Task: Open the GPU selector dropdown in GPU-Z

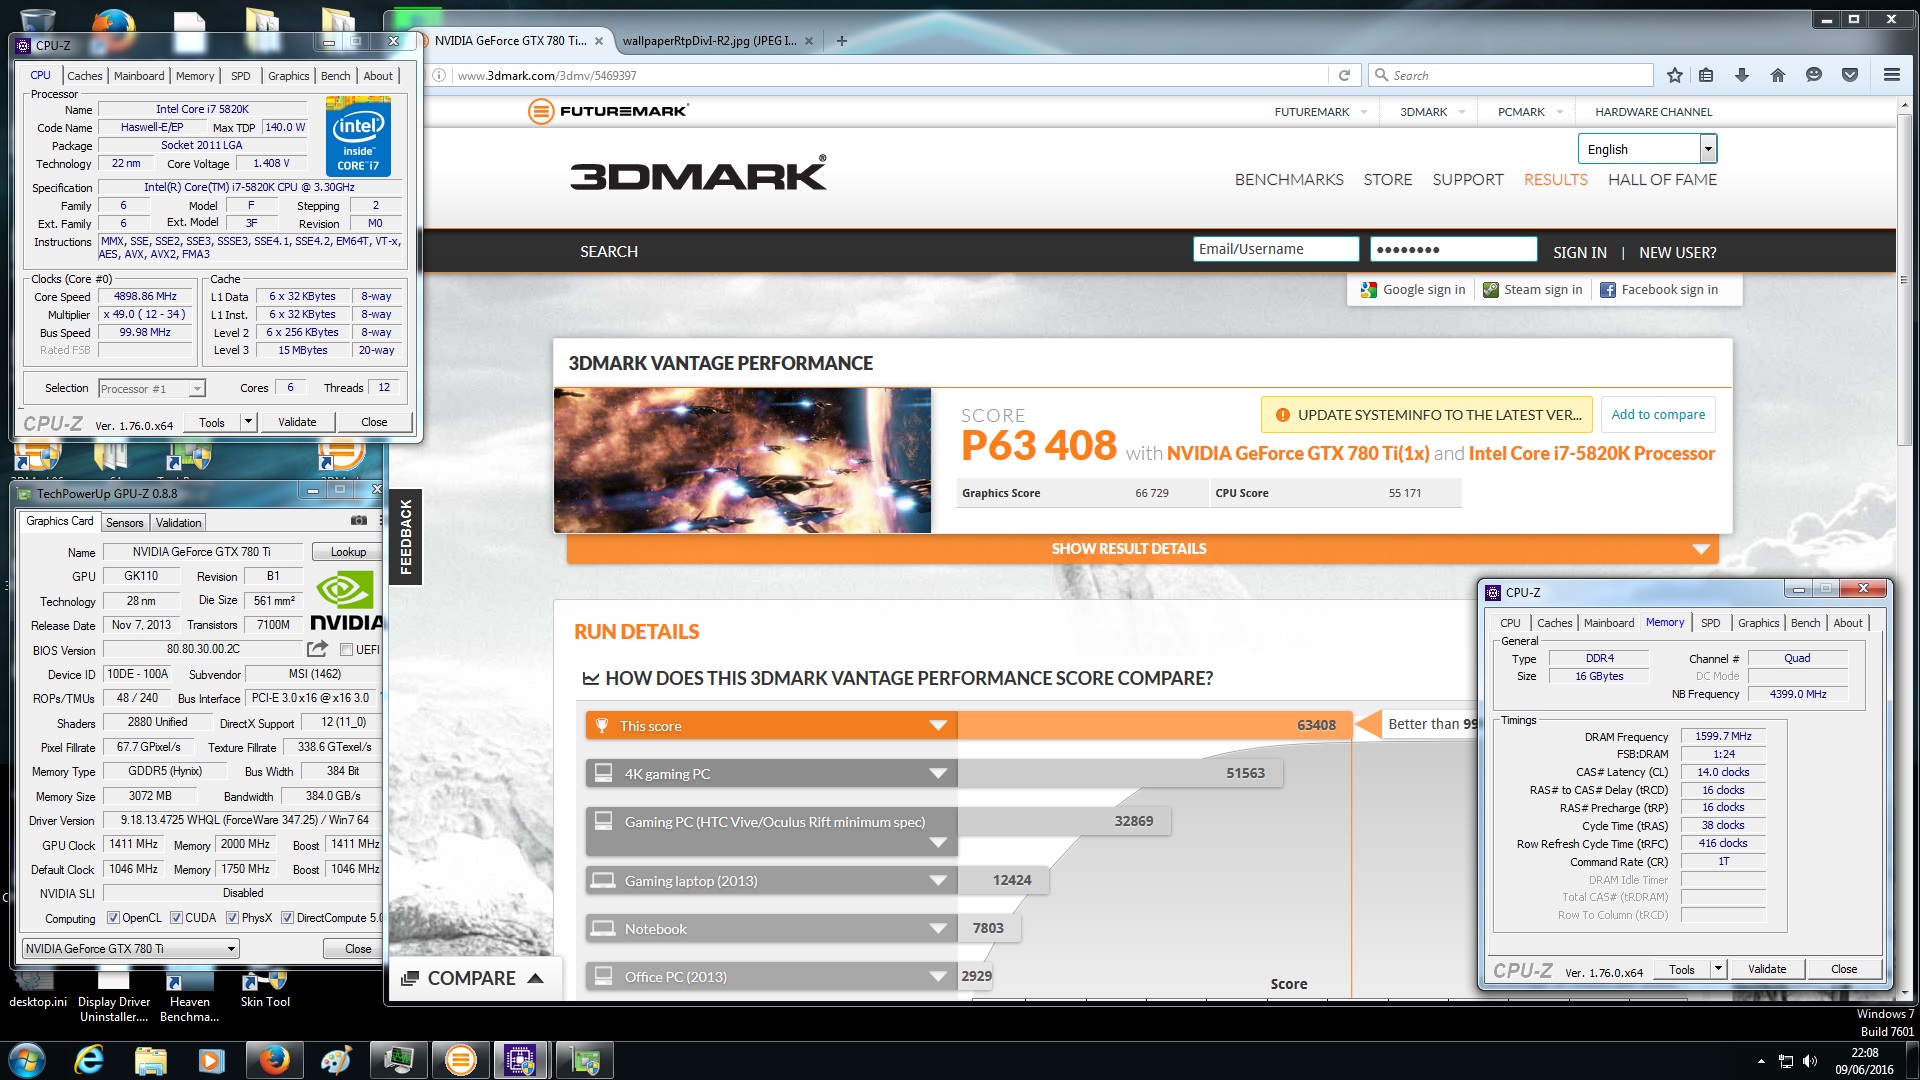Action: [131, 948]
